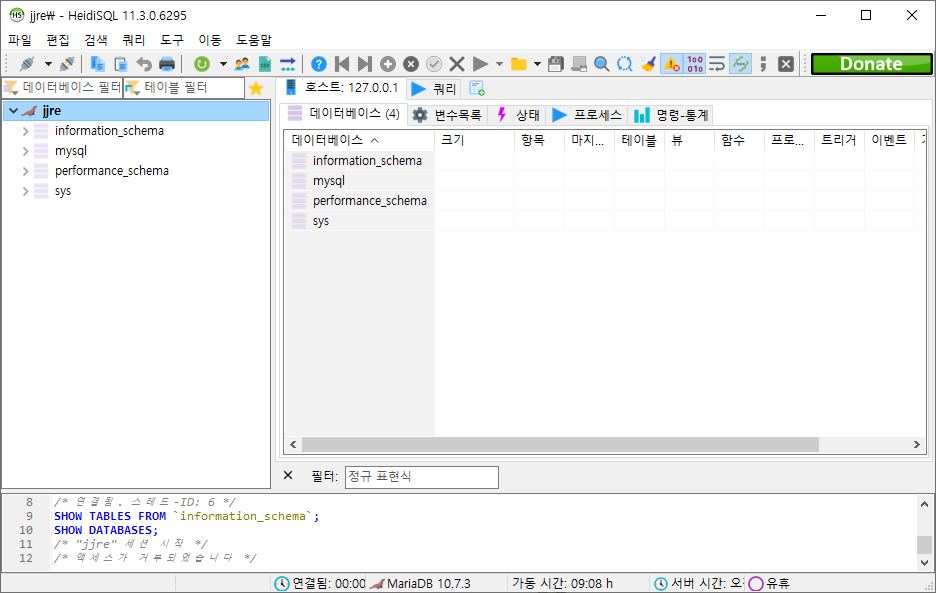Open the recent files dropdown beside folder
This screenshot has width=936, height=593.
pyautogui.click(x=537, y=64)
